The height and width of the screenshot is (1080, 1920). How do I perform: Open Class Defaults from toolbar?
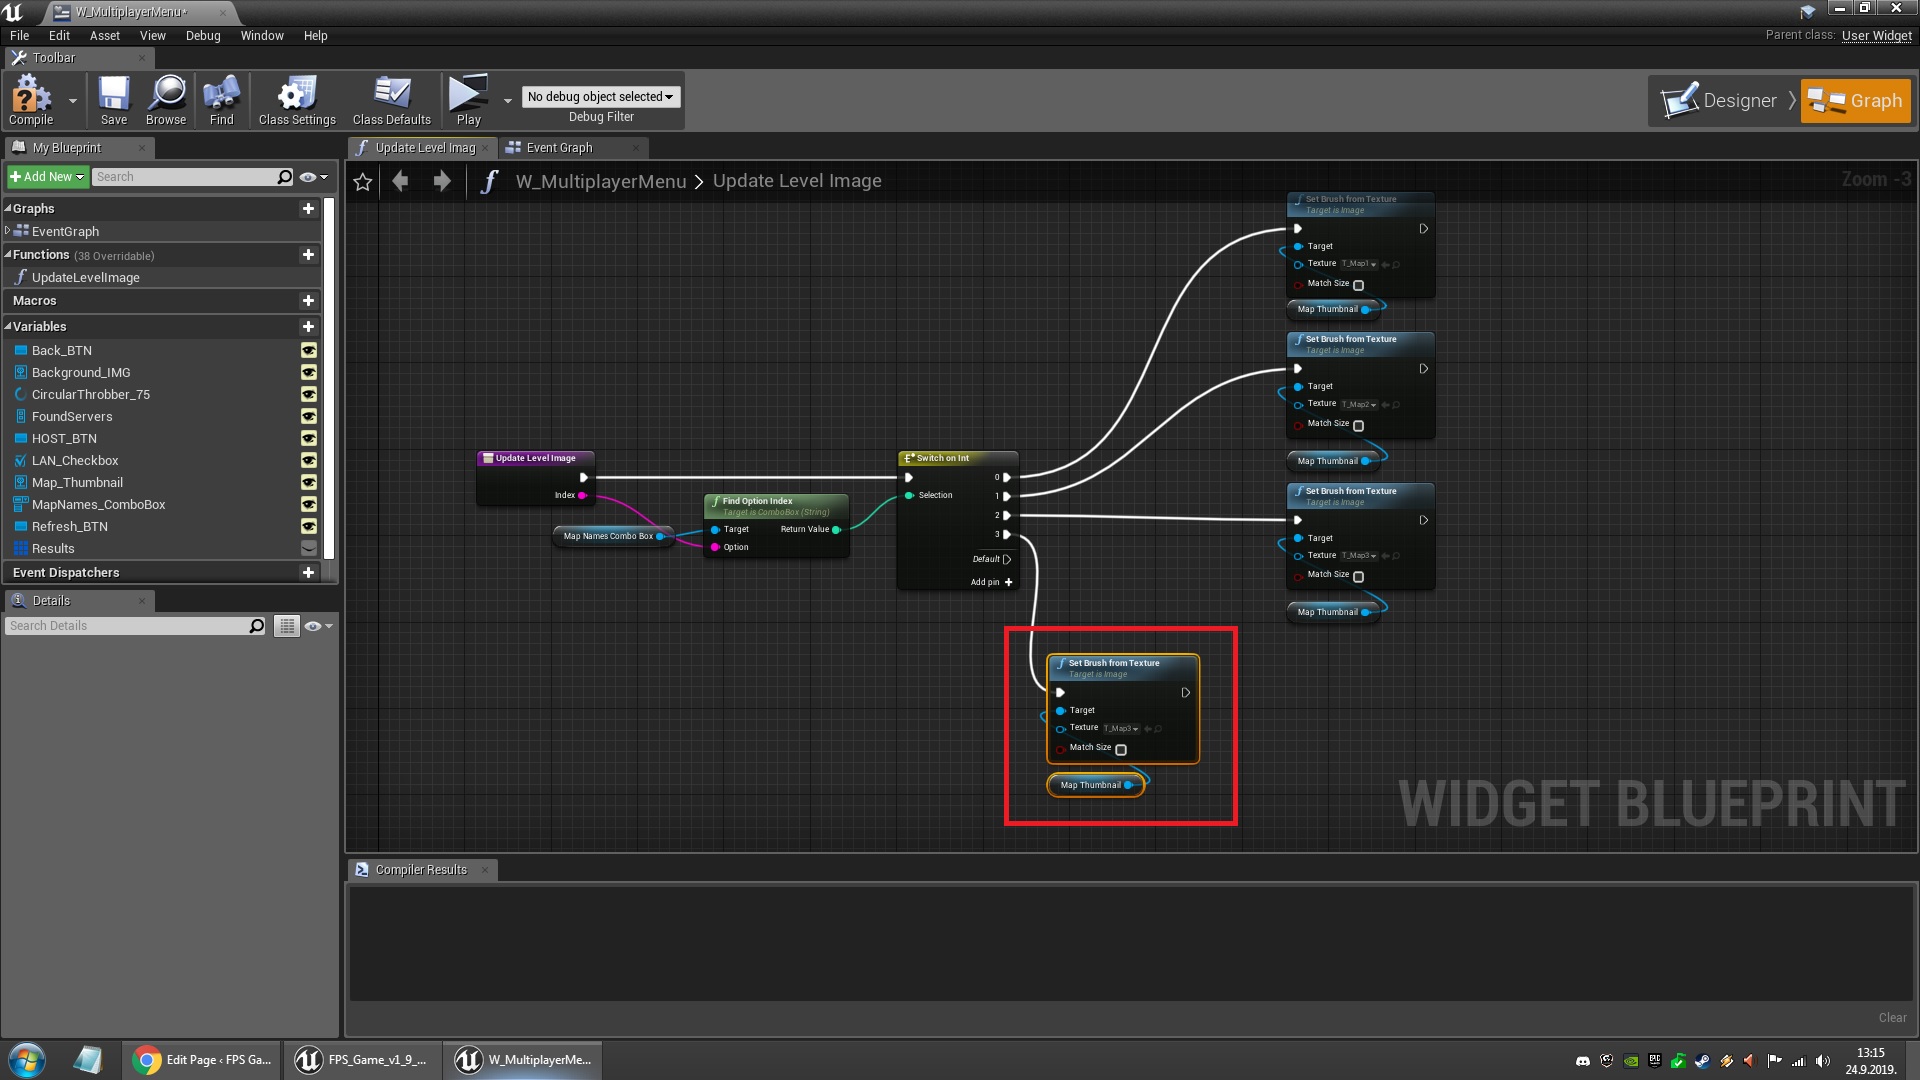(391, 100)
